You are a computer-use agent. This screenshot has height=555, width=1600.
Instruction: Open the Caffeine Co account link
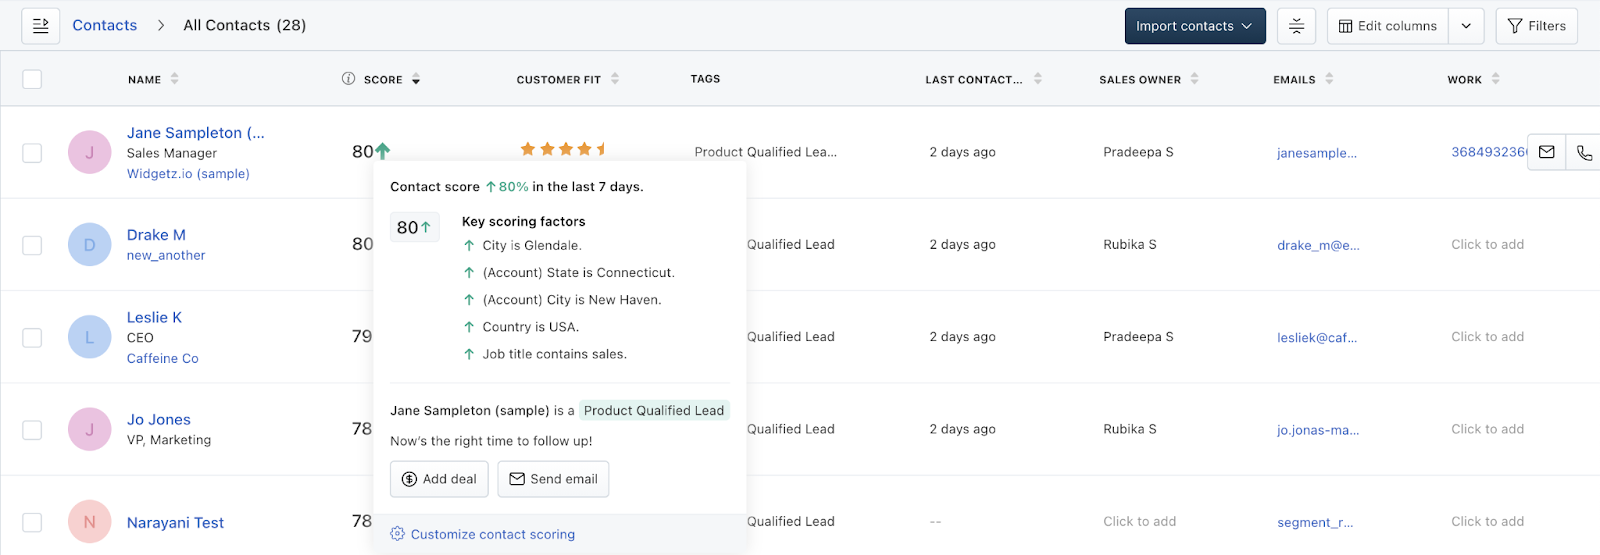162,358
